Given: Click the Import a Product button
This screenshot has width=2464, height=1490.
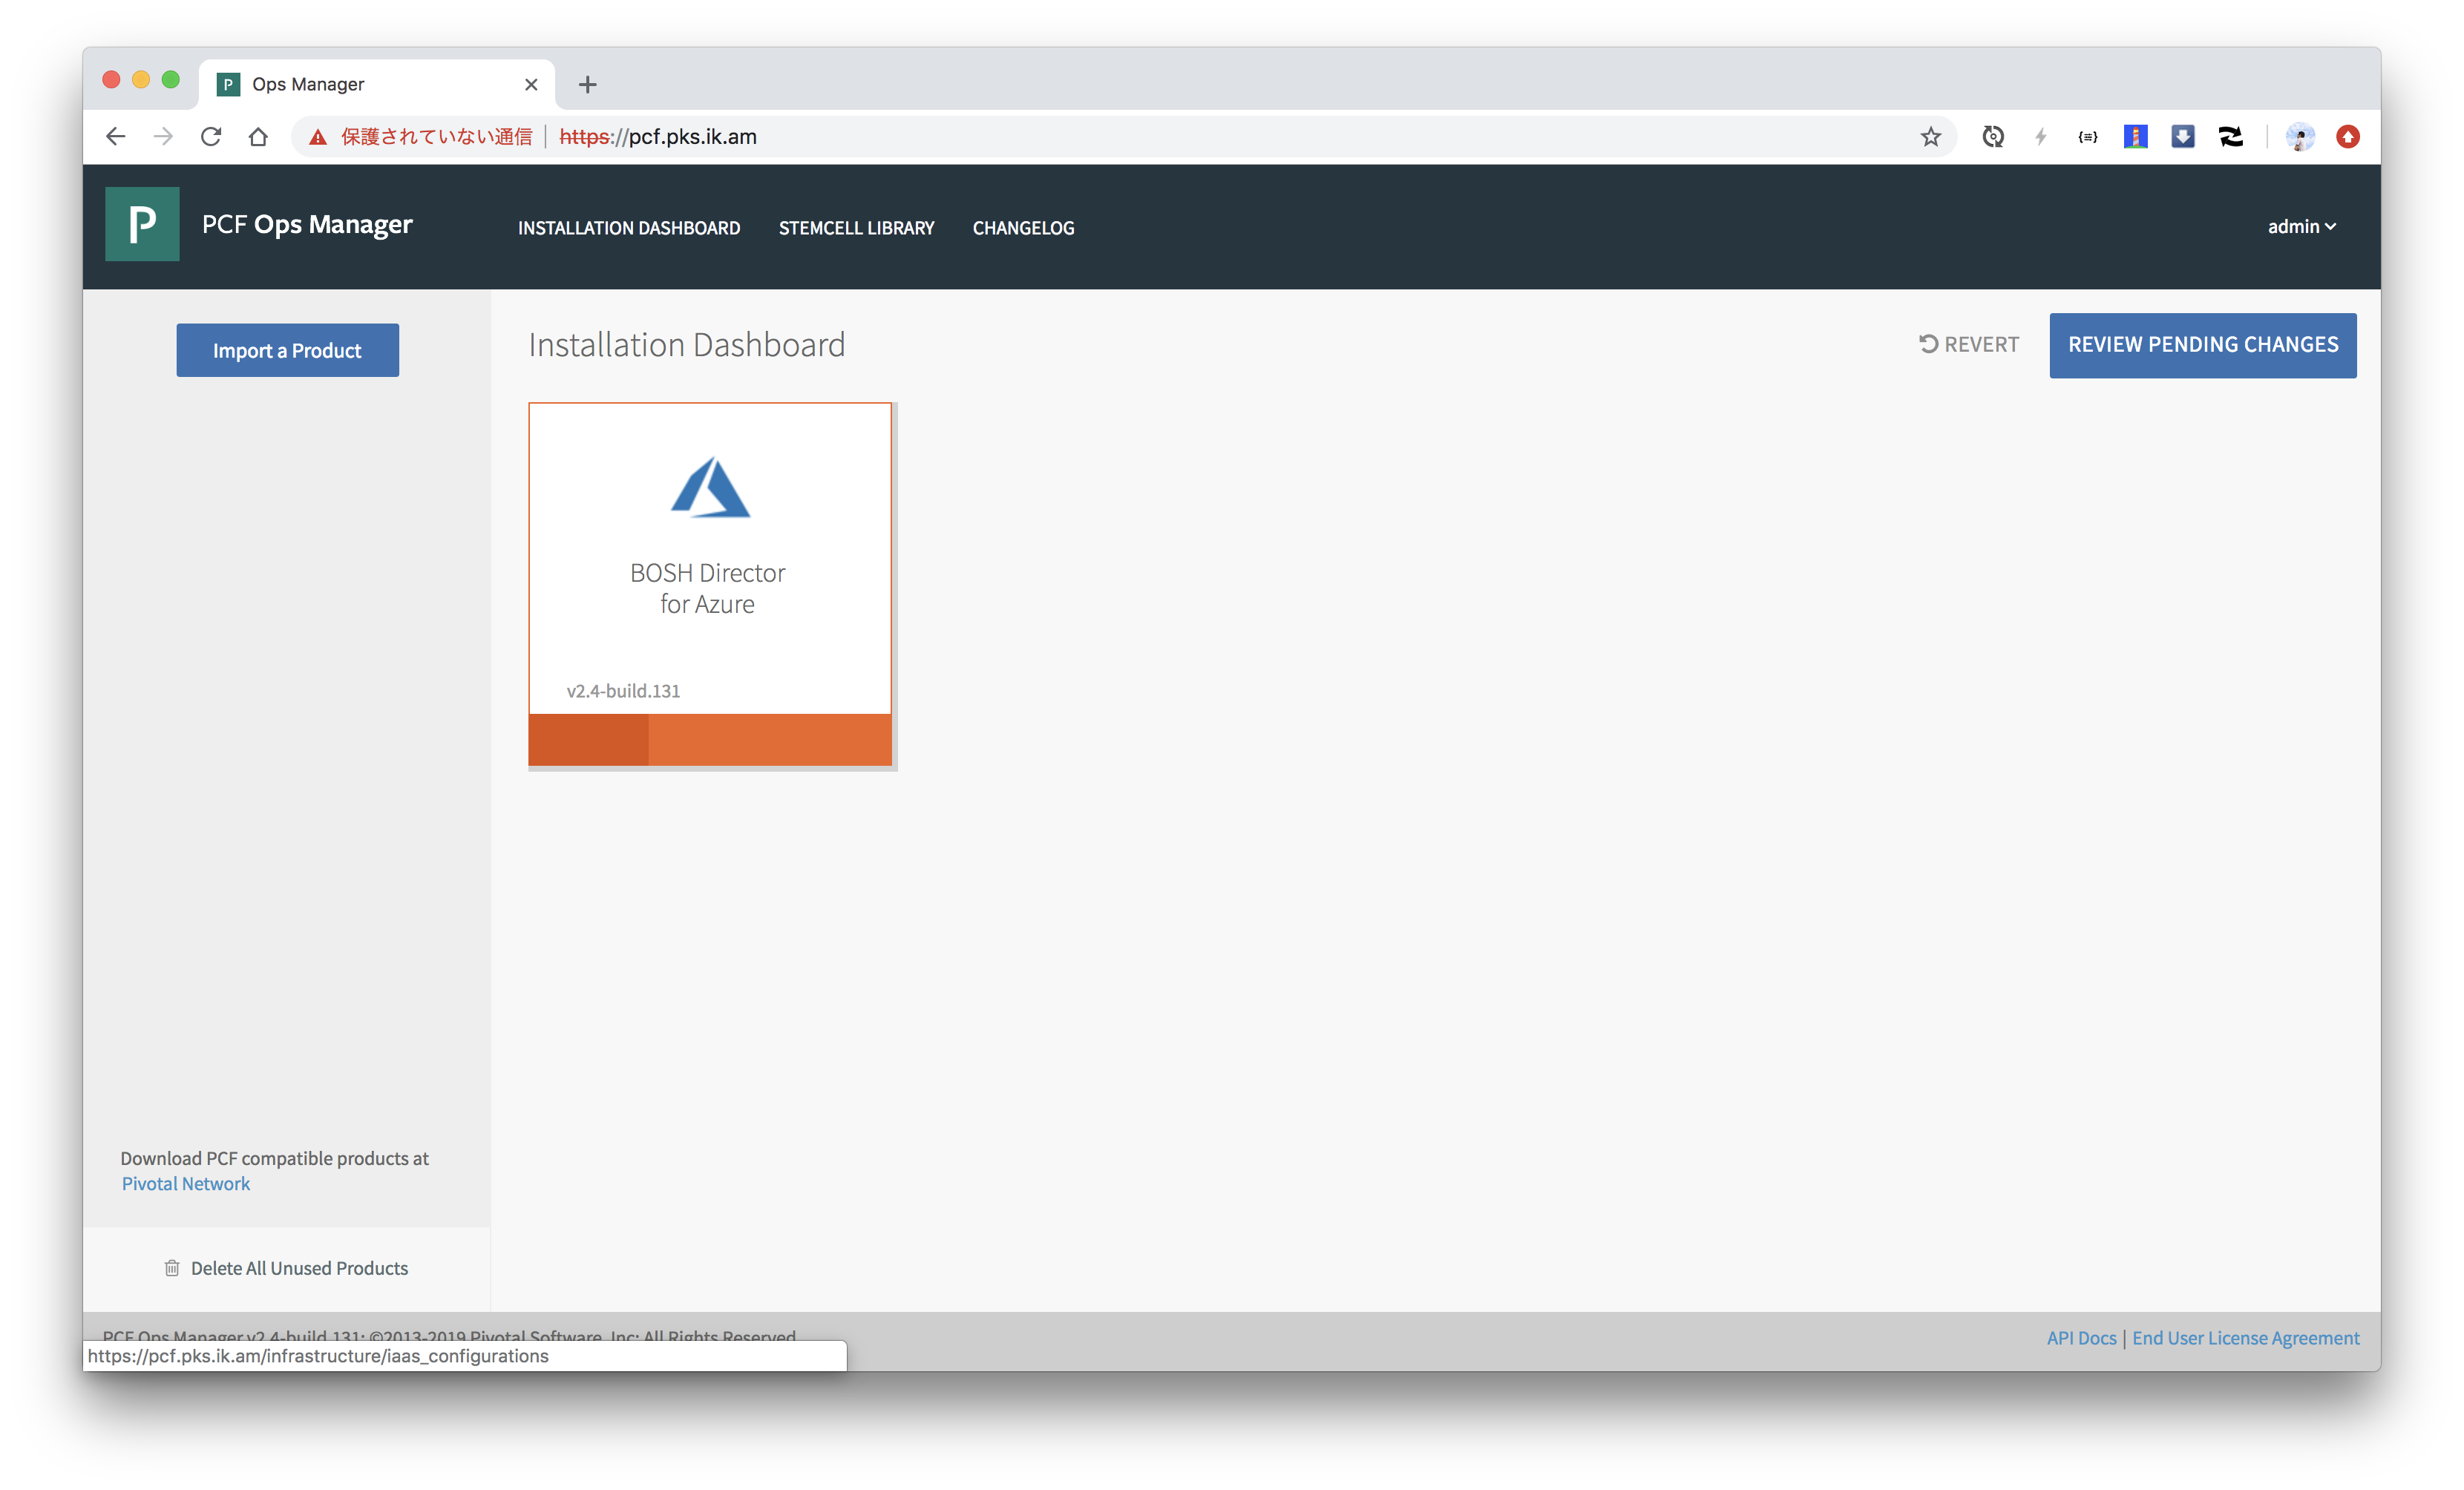Looking at the screenshot, I should [288, 350].
